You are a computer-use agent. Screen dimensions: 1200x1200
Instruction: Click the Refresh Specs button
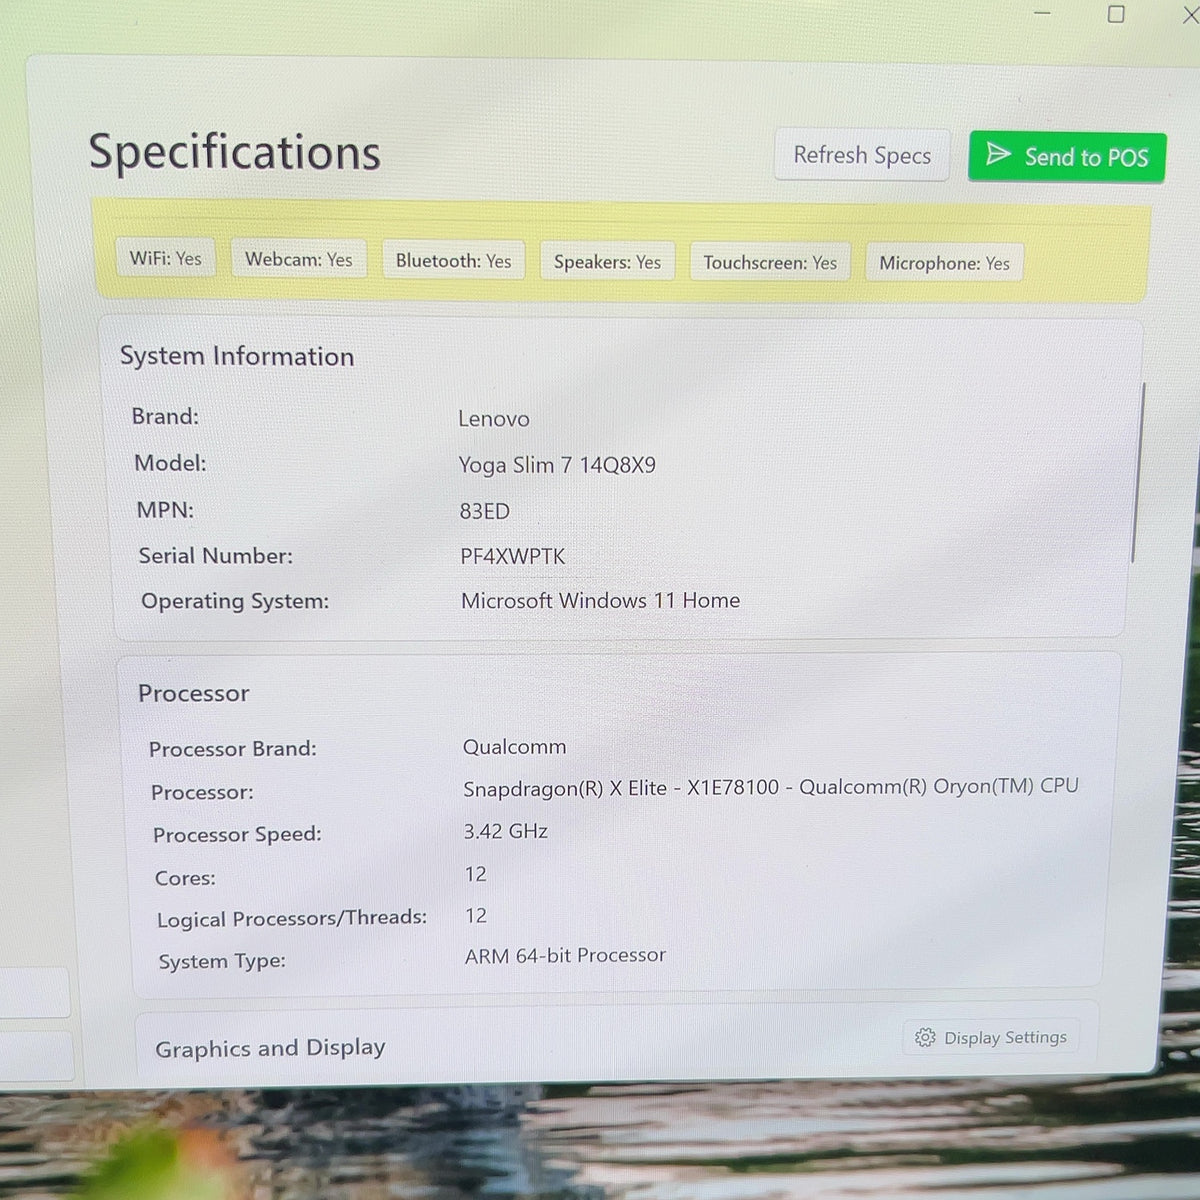[862, 155]
